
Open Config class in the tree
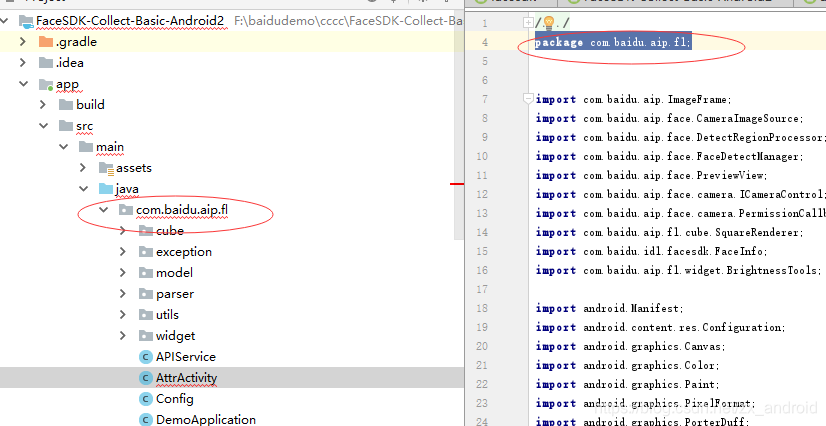tap(175, 399)
